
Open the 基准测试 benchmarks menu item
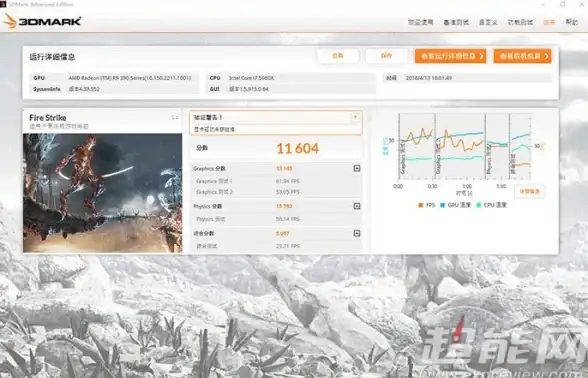456,22
